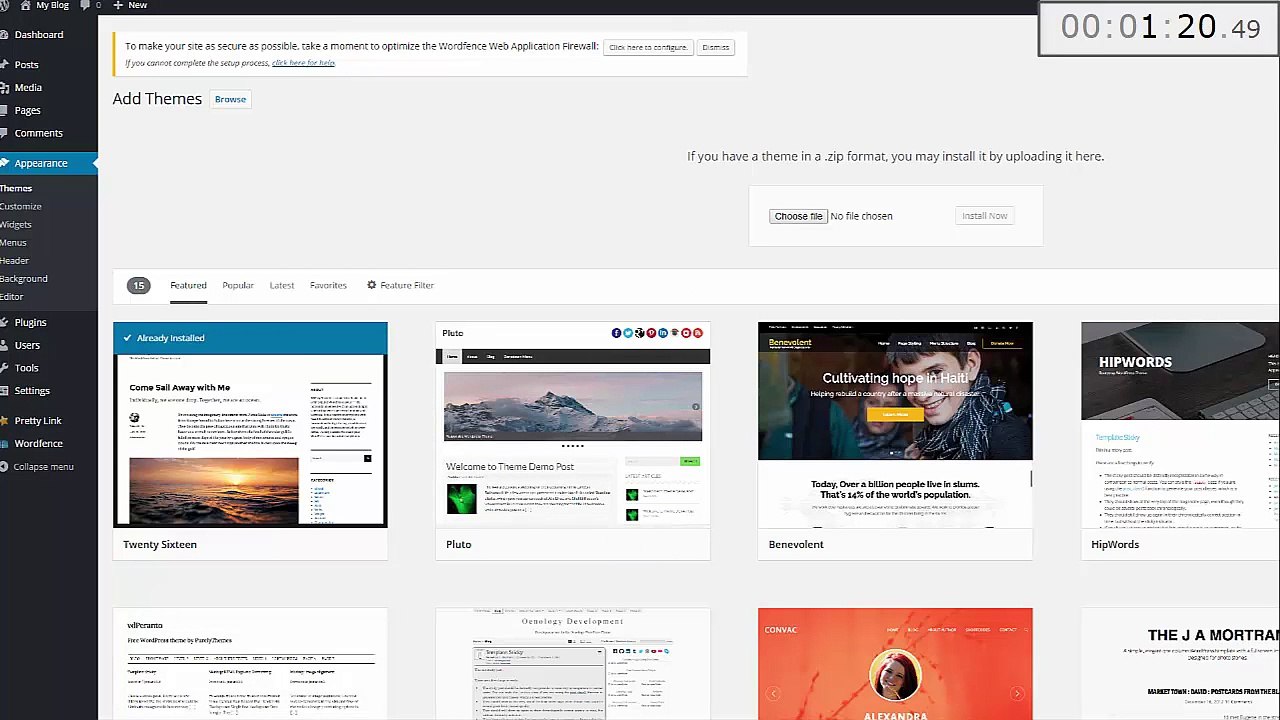This screenshot has height=720, width=1280.
Task: Select Header in the Appearance submenu
Action: coord(15,260)
